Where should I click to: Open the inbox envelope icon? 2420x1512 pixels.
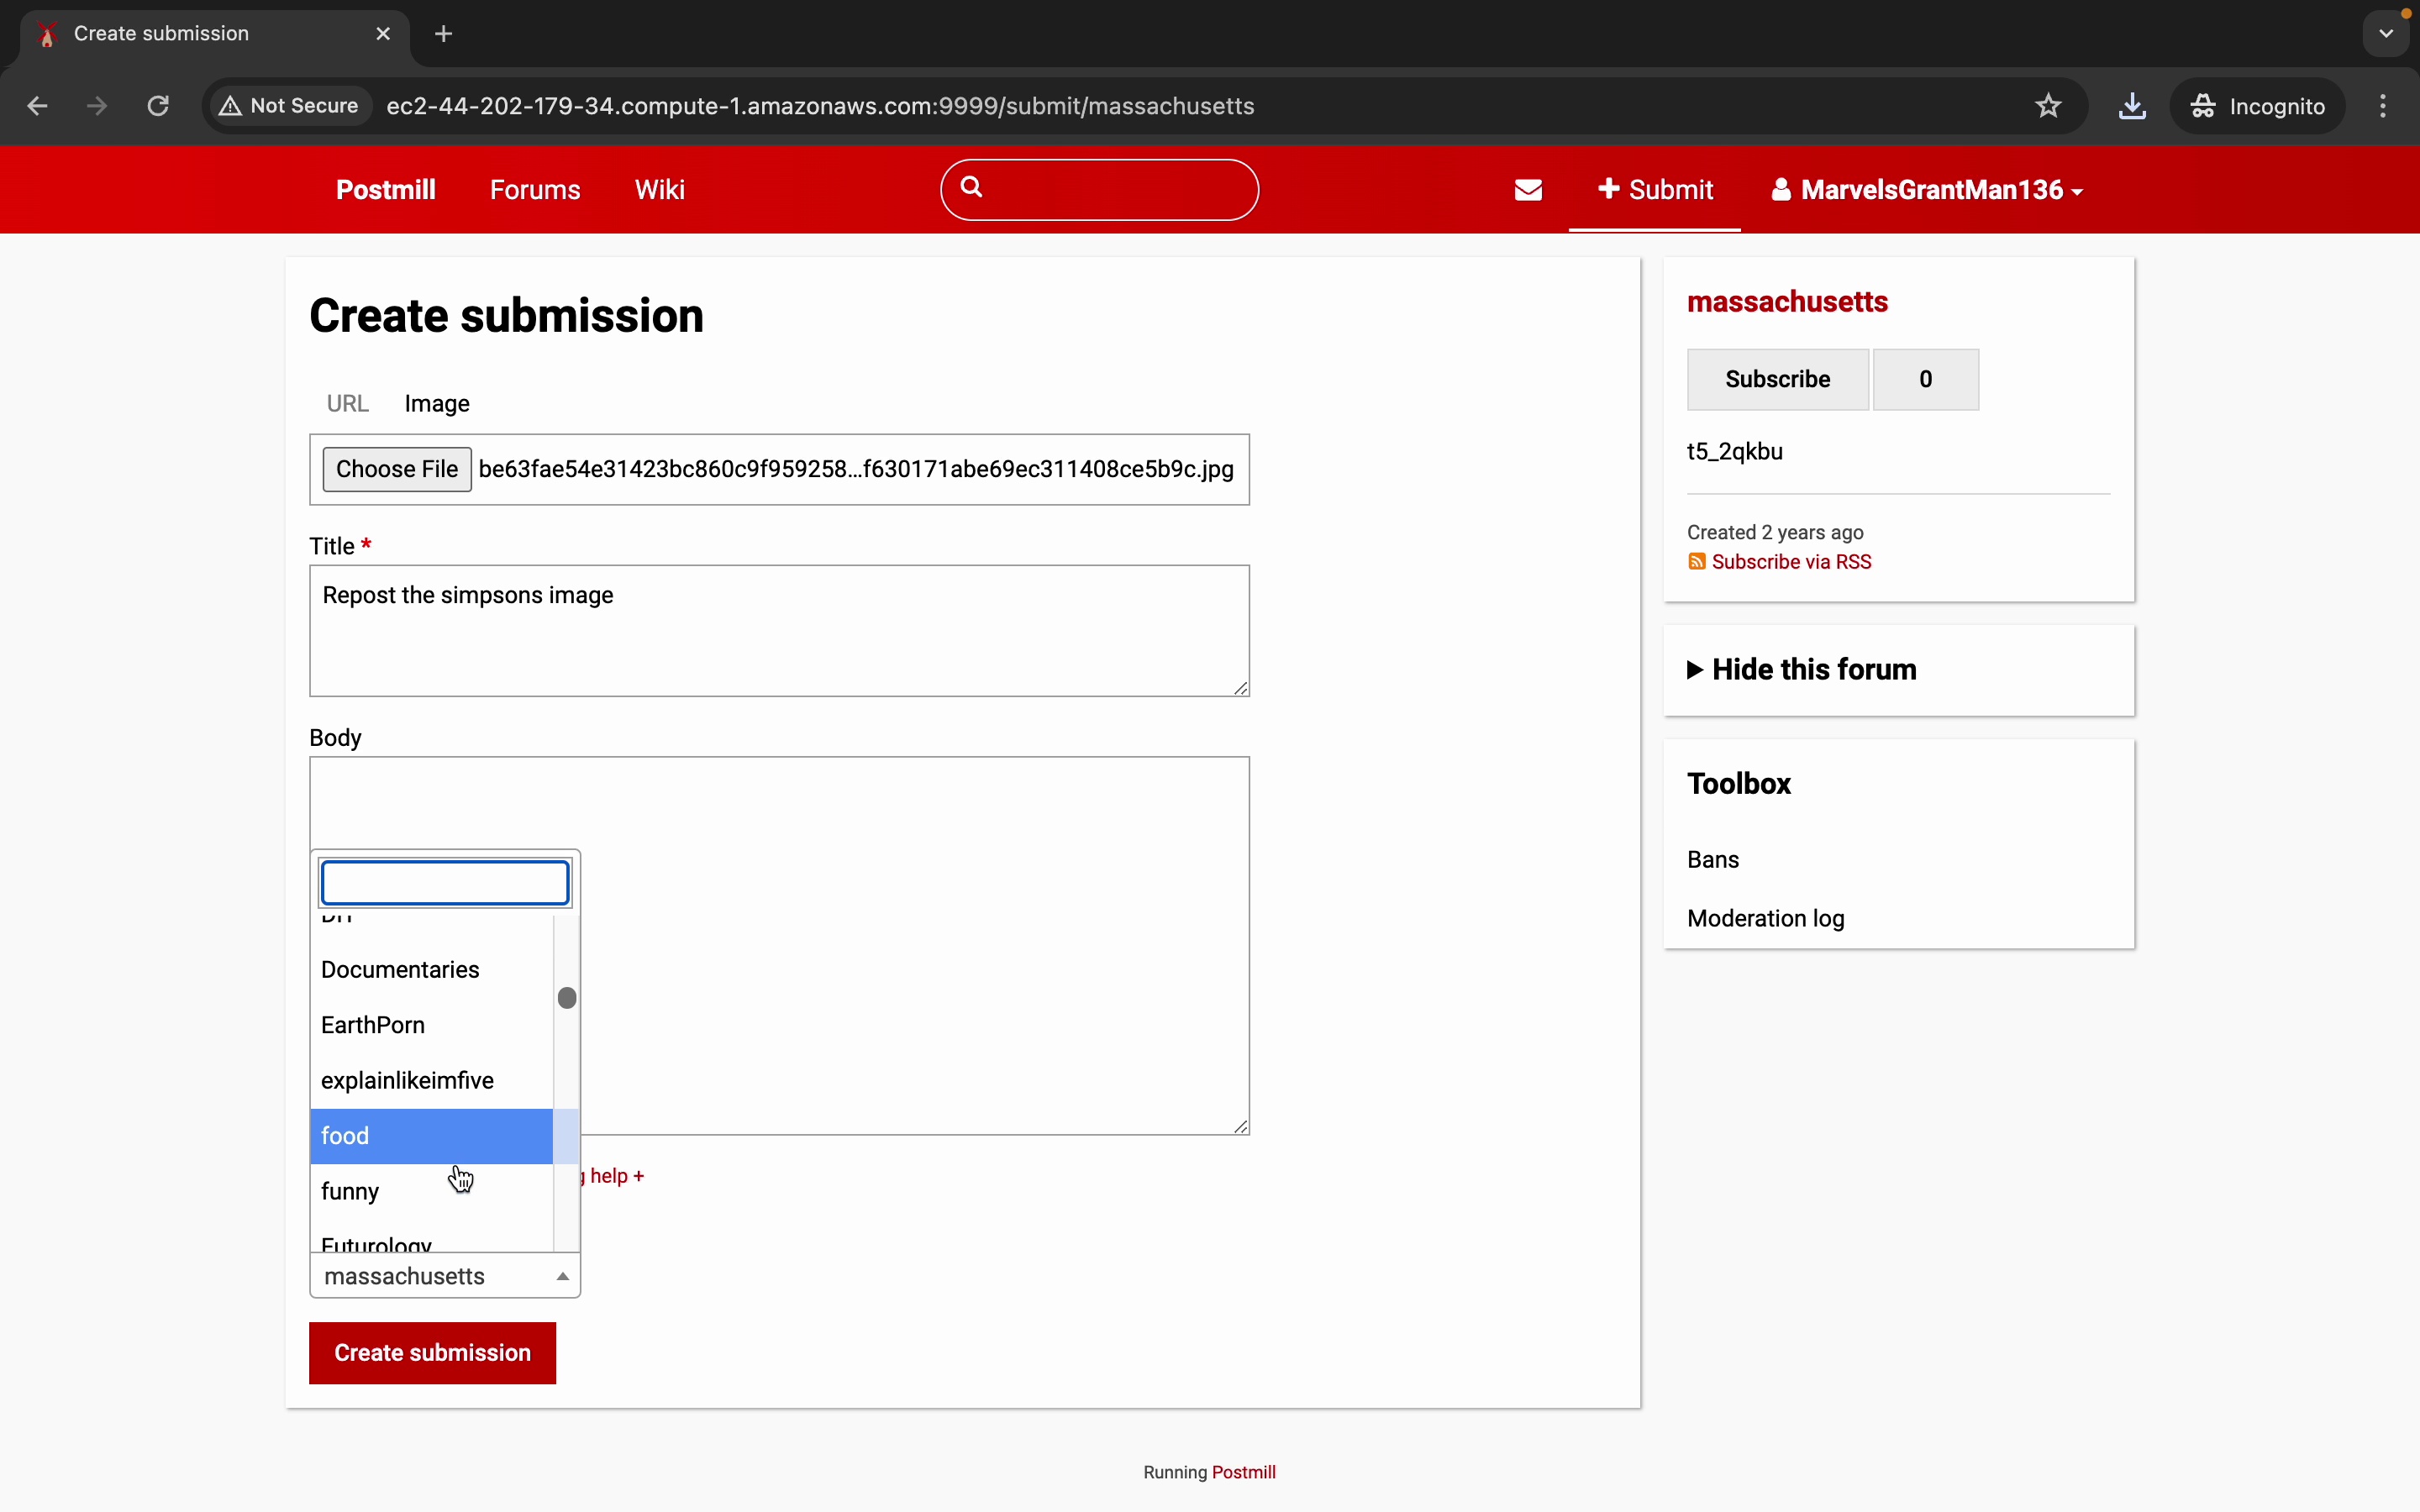1528,190
